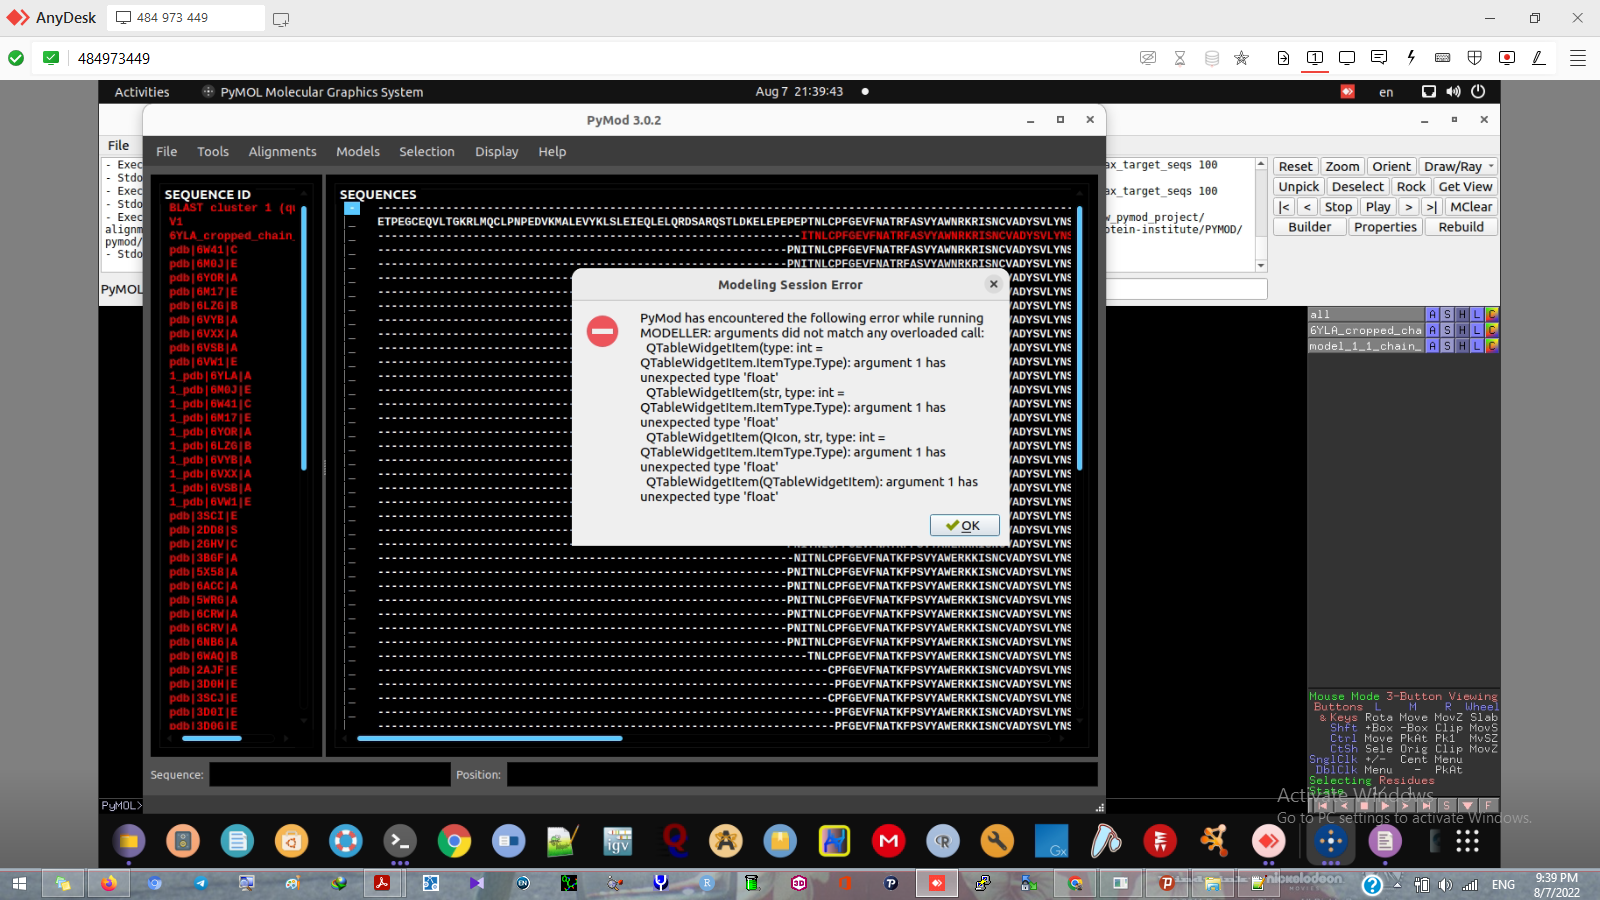
Task: Click sequence ID vertical scrollbar in PyMod
Action: (304, 338)
